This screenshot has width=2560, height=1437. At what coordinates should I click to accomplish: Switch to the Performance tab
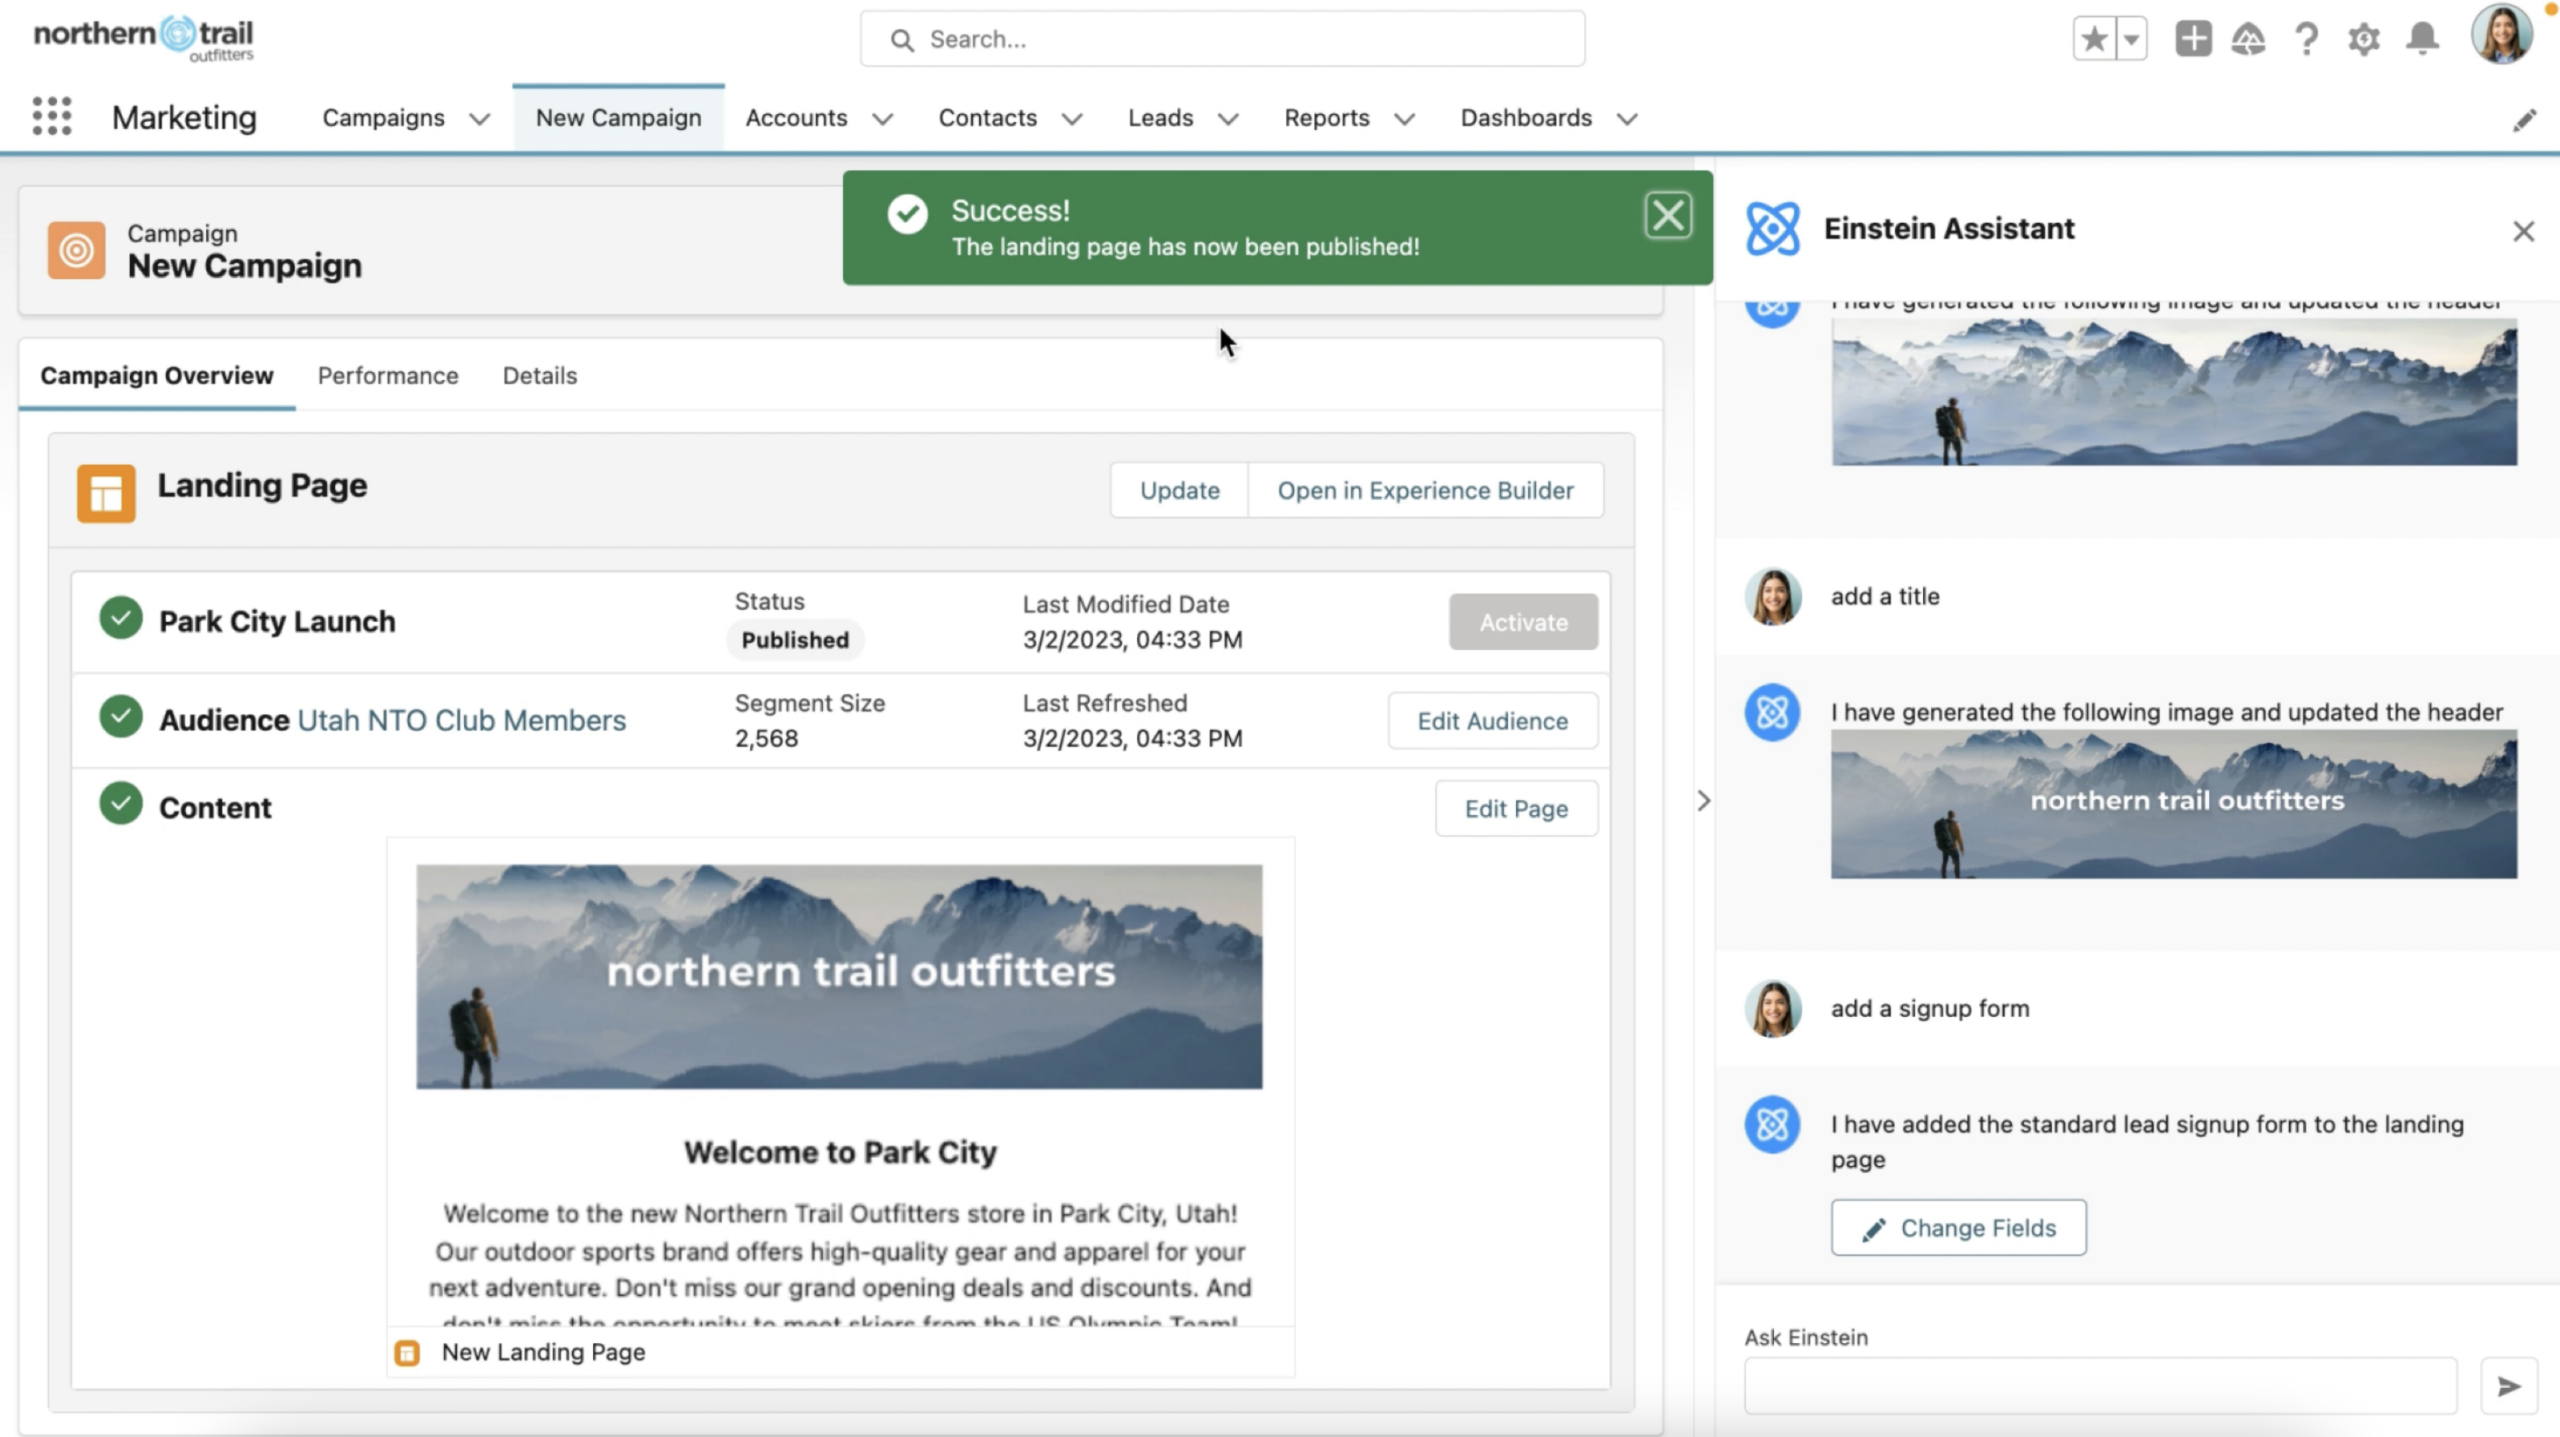click(x=388, y=376)
